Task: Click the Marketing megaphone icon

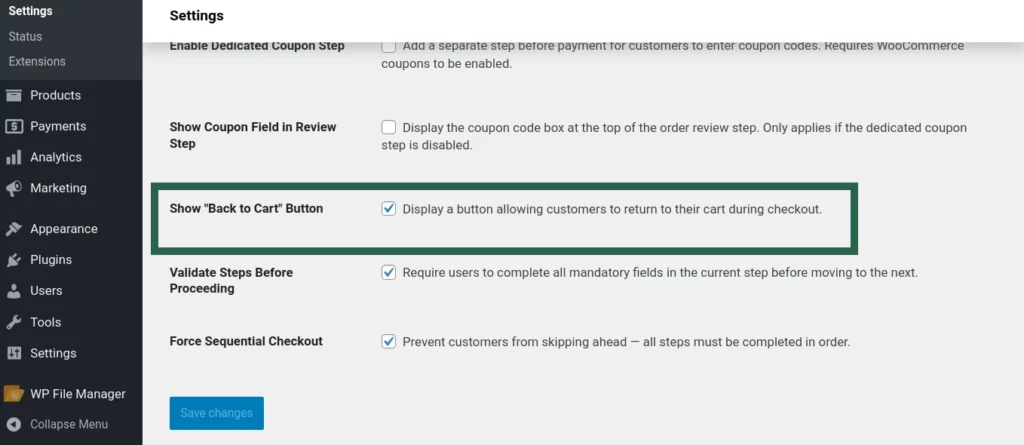Action: point(14,189)
